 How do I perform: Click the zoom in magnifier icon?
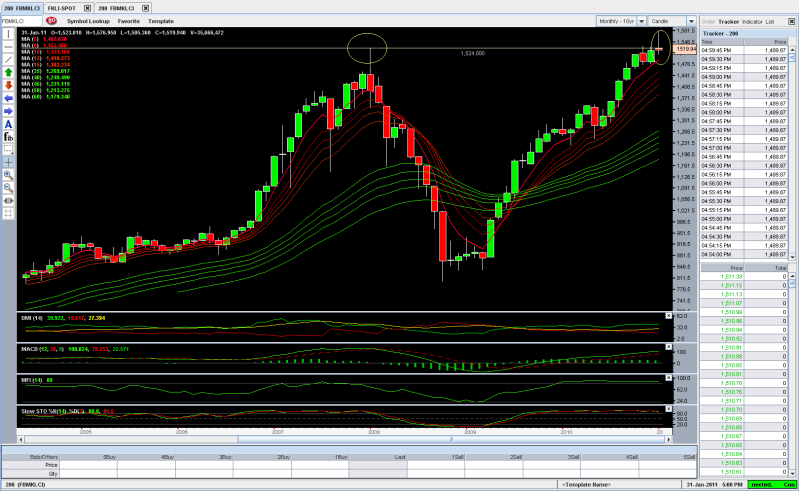[8, 175]
